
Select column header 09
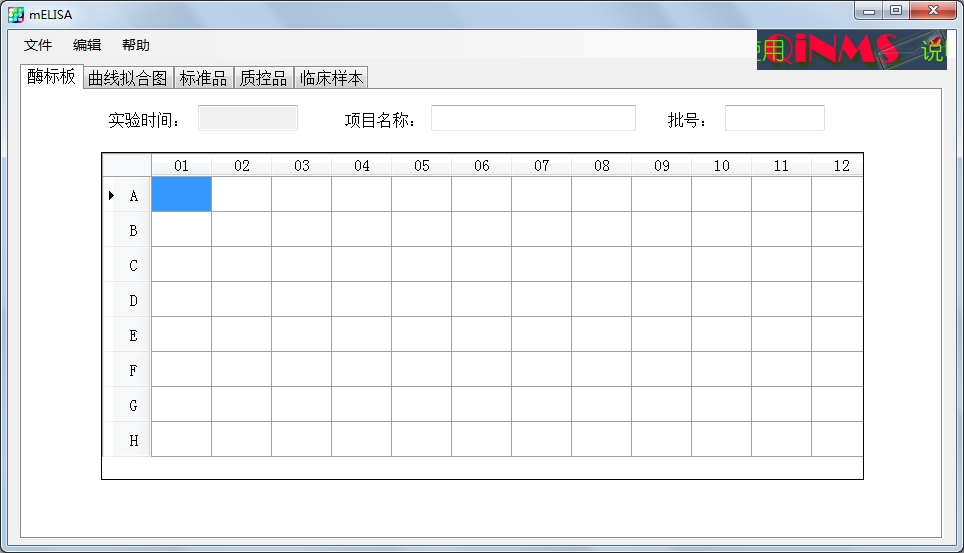662,165
